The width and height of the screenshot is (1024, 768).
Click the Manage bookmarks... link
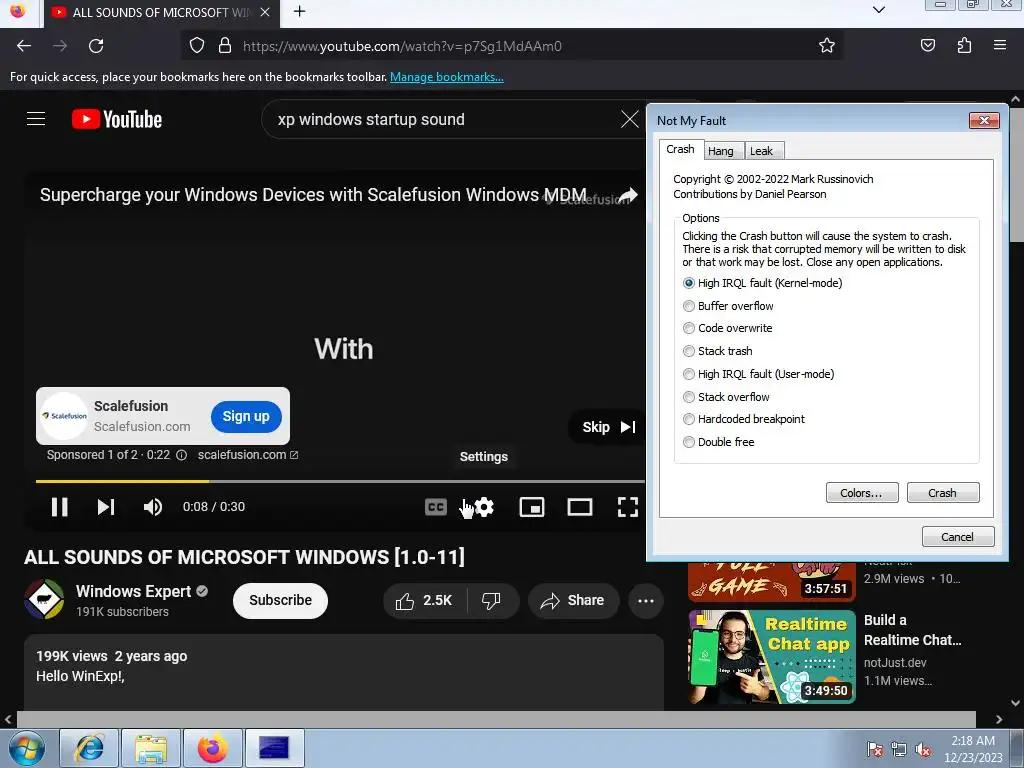click(x=447, y=77)
